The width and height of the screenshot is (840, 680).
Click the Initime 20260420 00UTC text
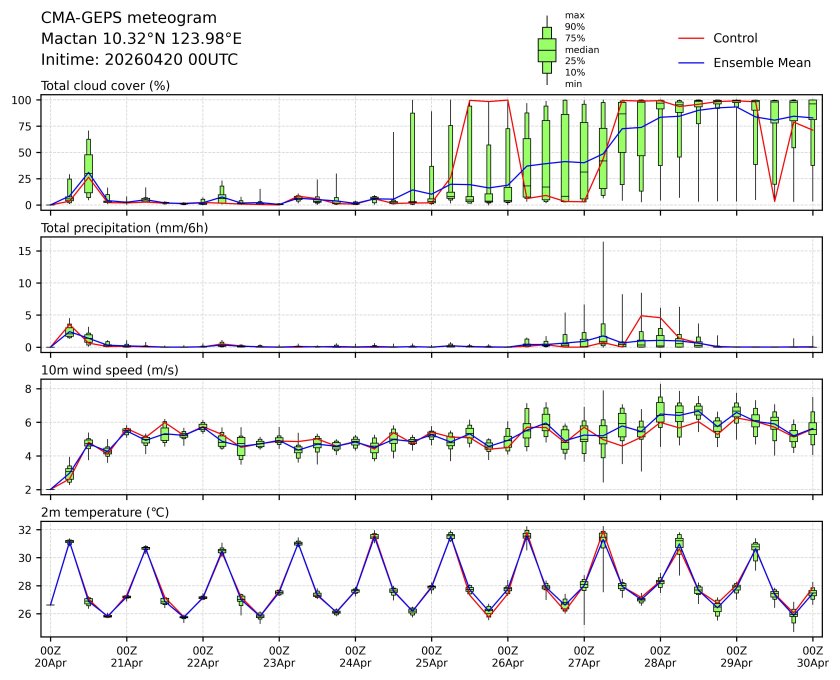click(139, 59)
